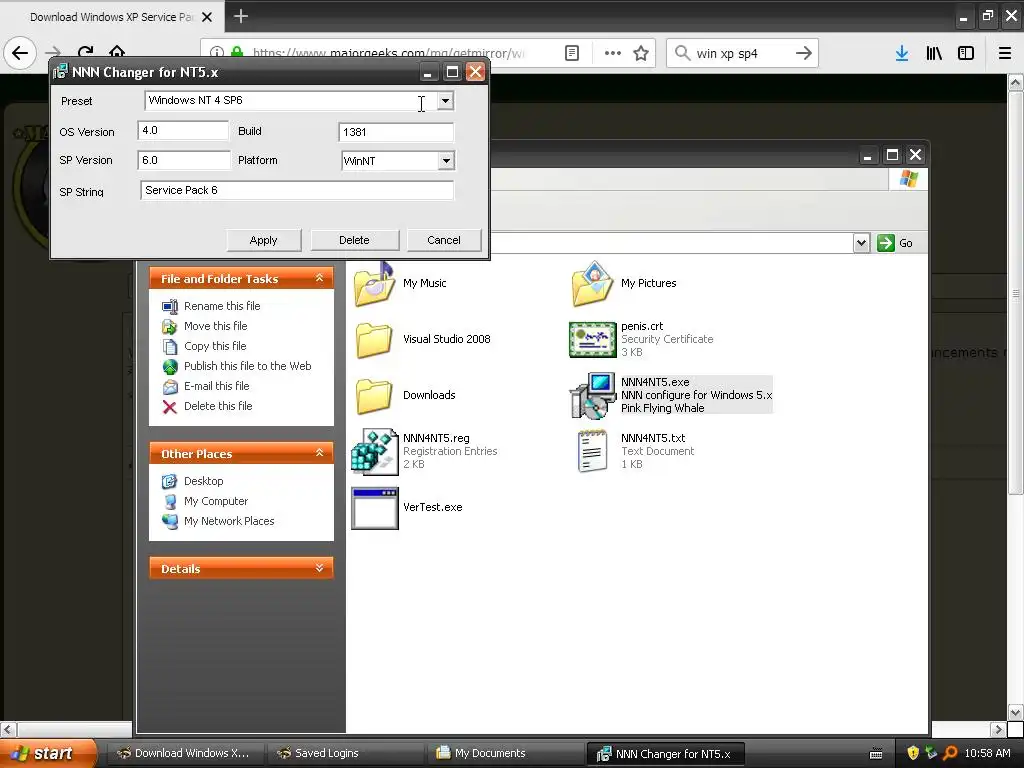Click the browser search box
This screenshot has width=1024, height=768.
(x=741, y=54)
